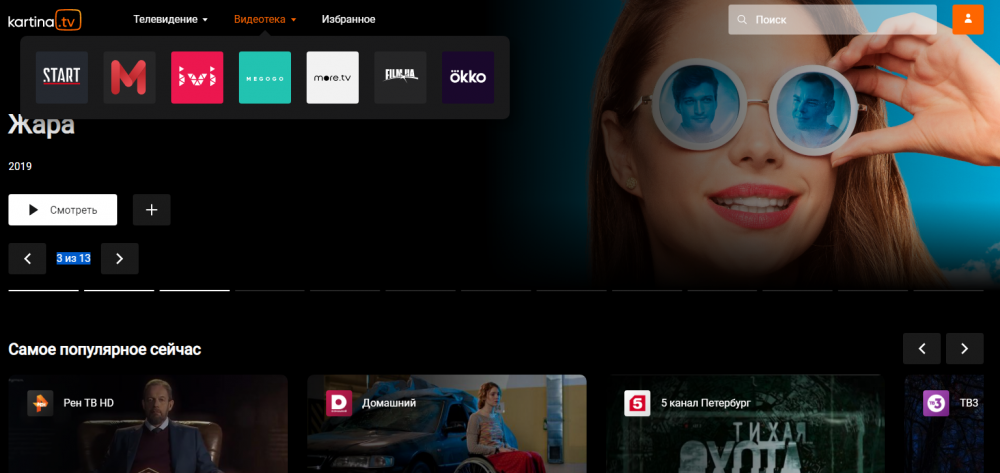1000x473 pixels.
Task: Open the Рен ТВ HD channel thumbnail
Action: point(147,424)
